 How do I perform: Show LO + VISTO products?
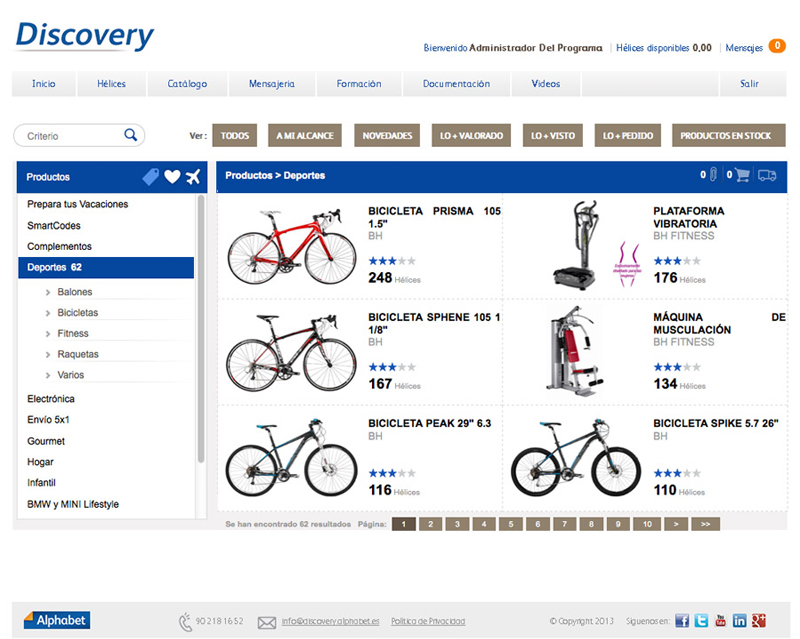(553, 135)
